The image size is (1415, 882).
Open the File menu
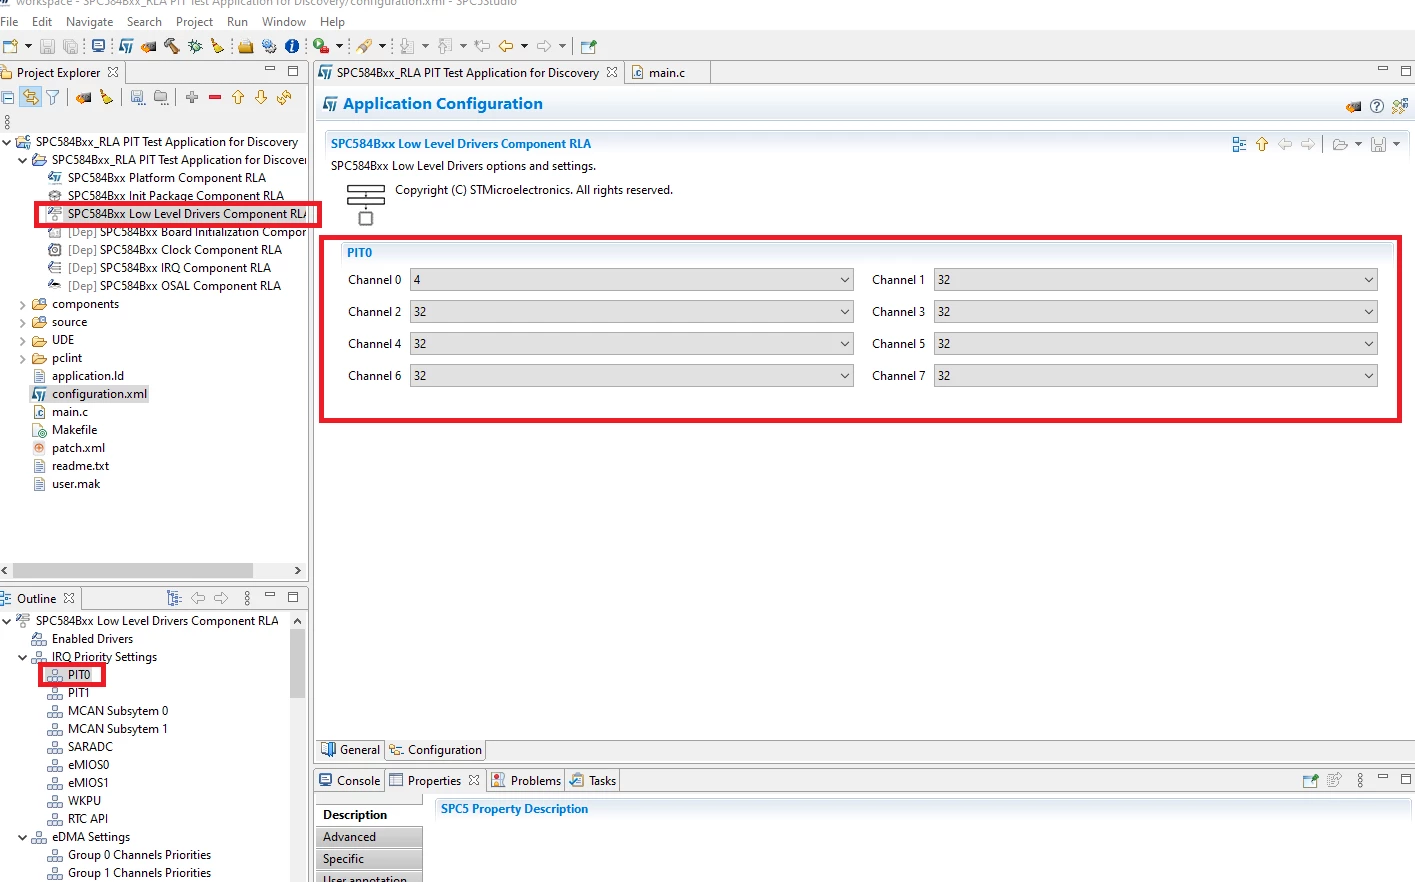10,21
